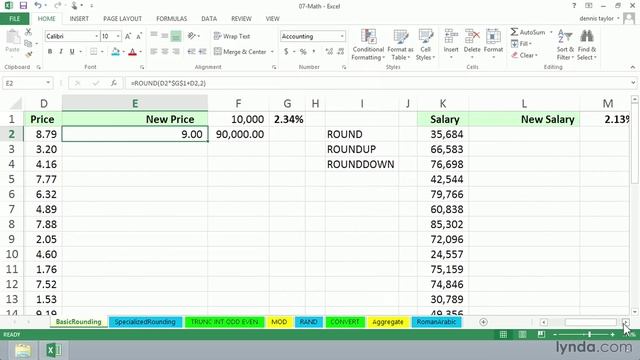
Task: Adjust the zoom slider handle
Action: tap(589, 334)
